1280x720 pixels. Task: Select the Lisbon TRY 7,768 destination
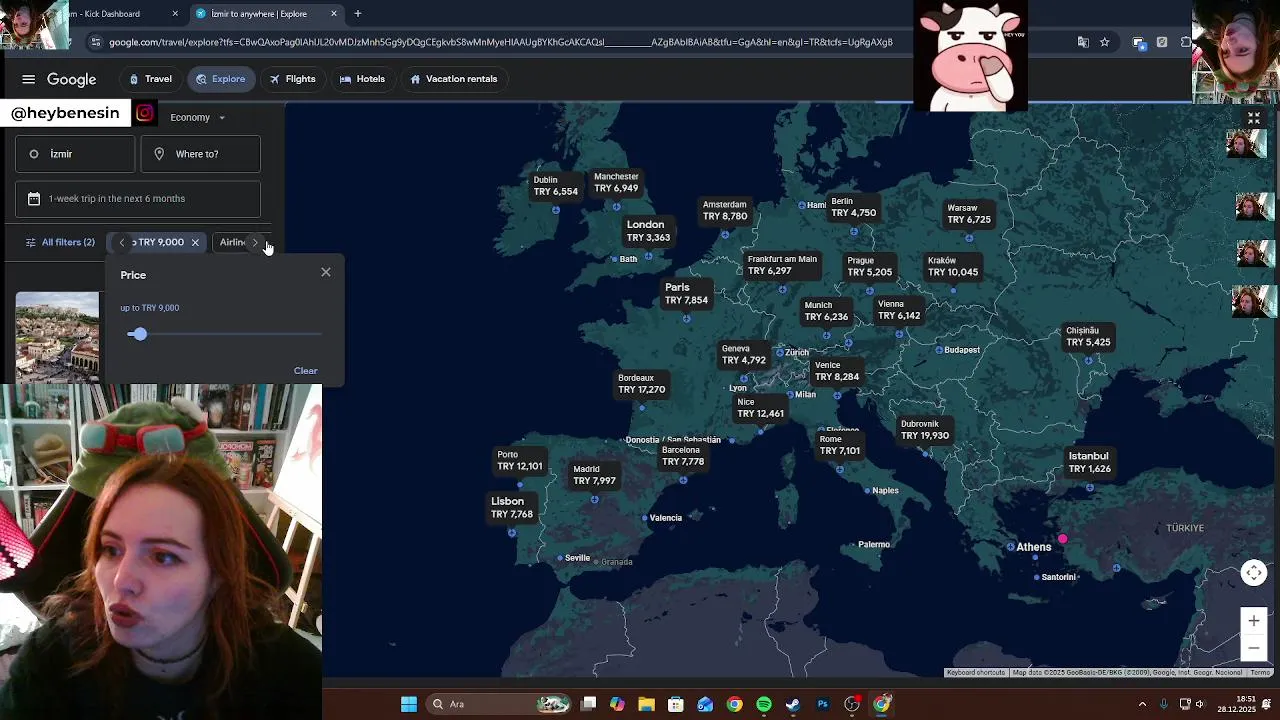coord(511,507)
